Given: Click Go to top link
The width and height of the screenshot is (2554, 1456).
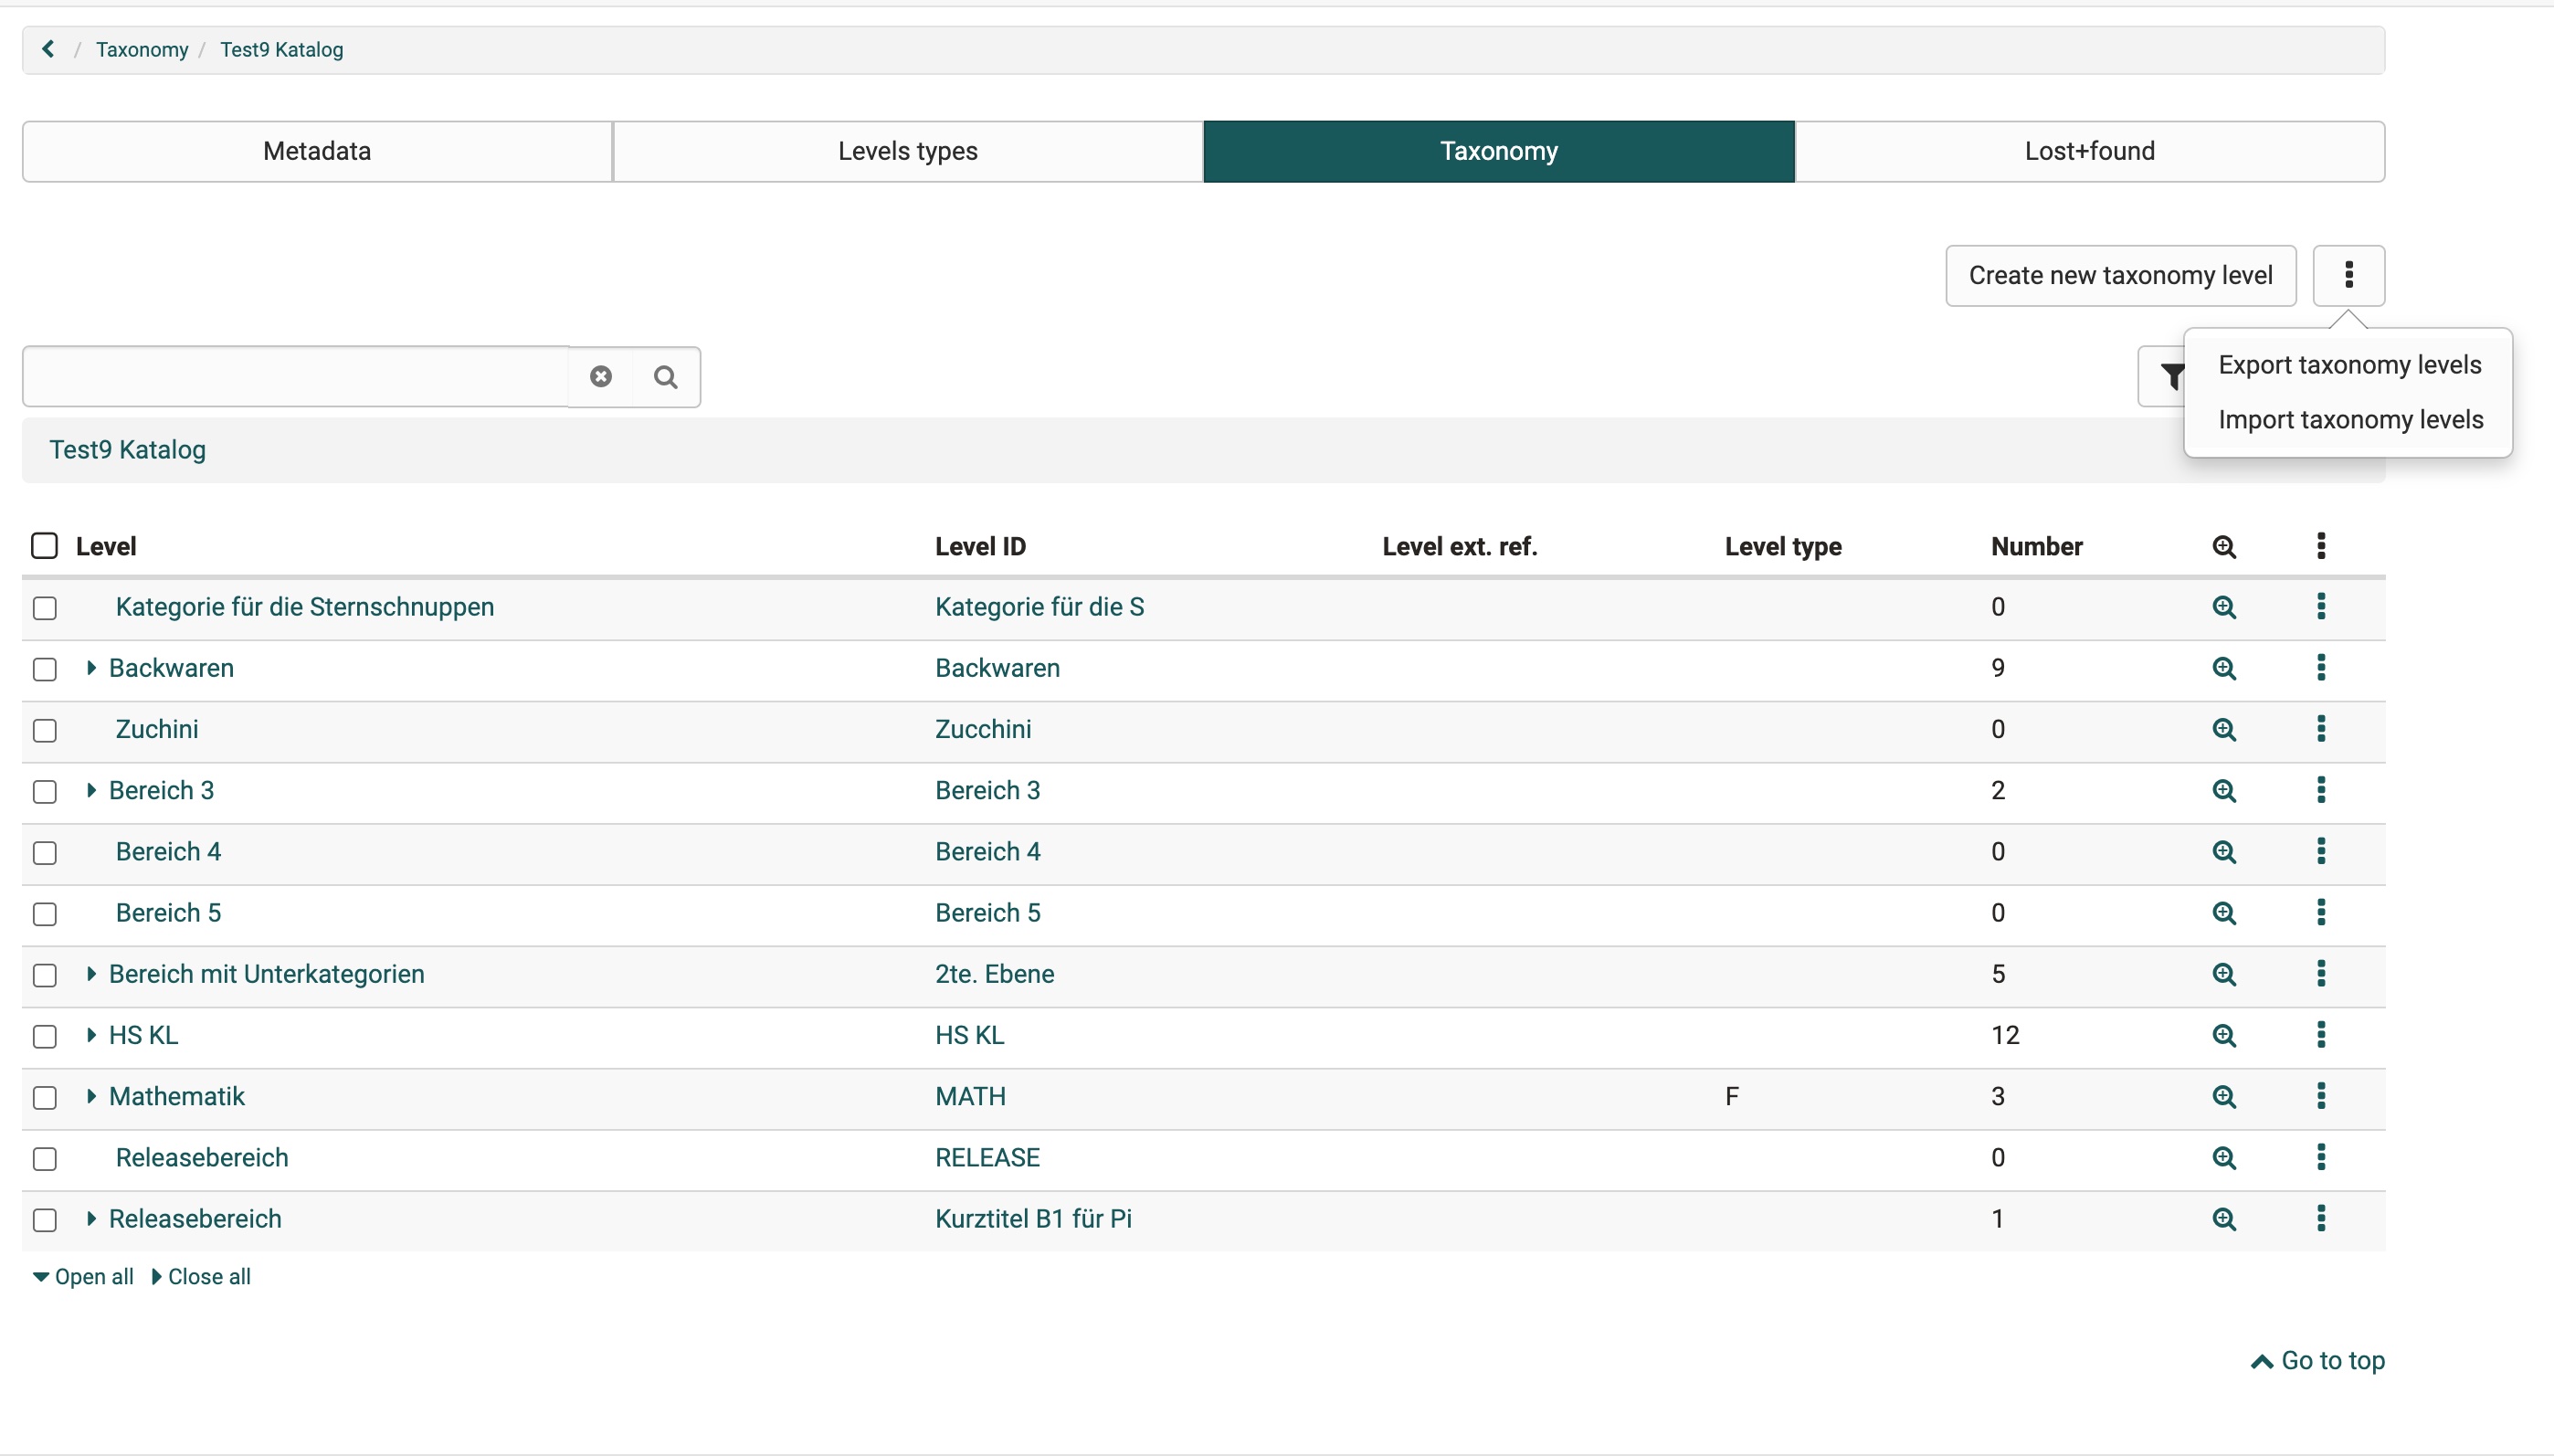Looking at the screenshot, I should point(2318,1361).
